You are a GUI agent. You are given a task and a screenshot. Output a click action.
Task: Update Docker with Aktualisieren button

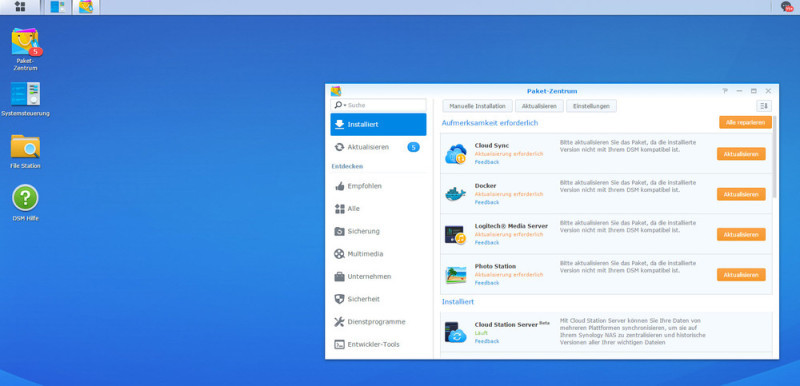741,194
